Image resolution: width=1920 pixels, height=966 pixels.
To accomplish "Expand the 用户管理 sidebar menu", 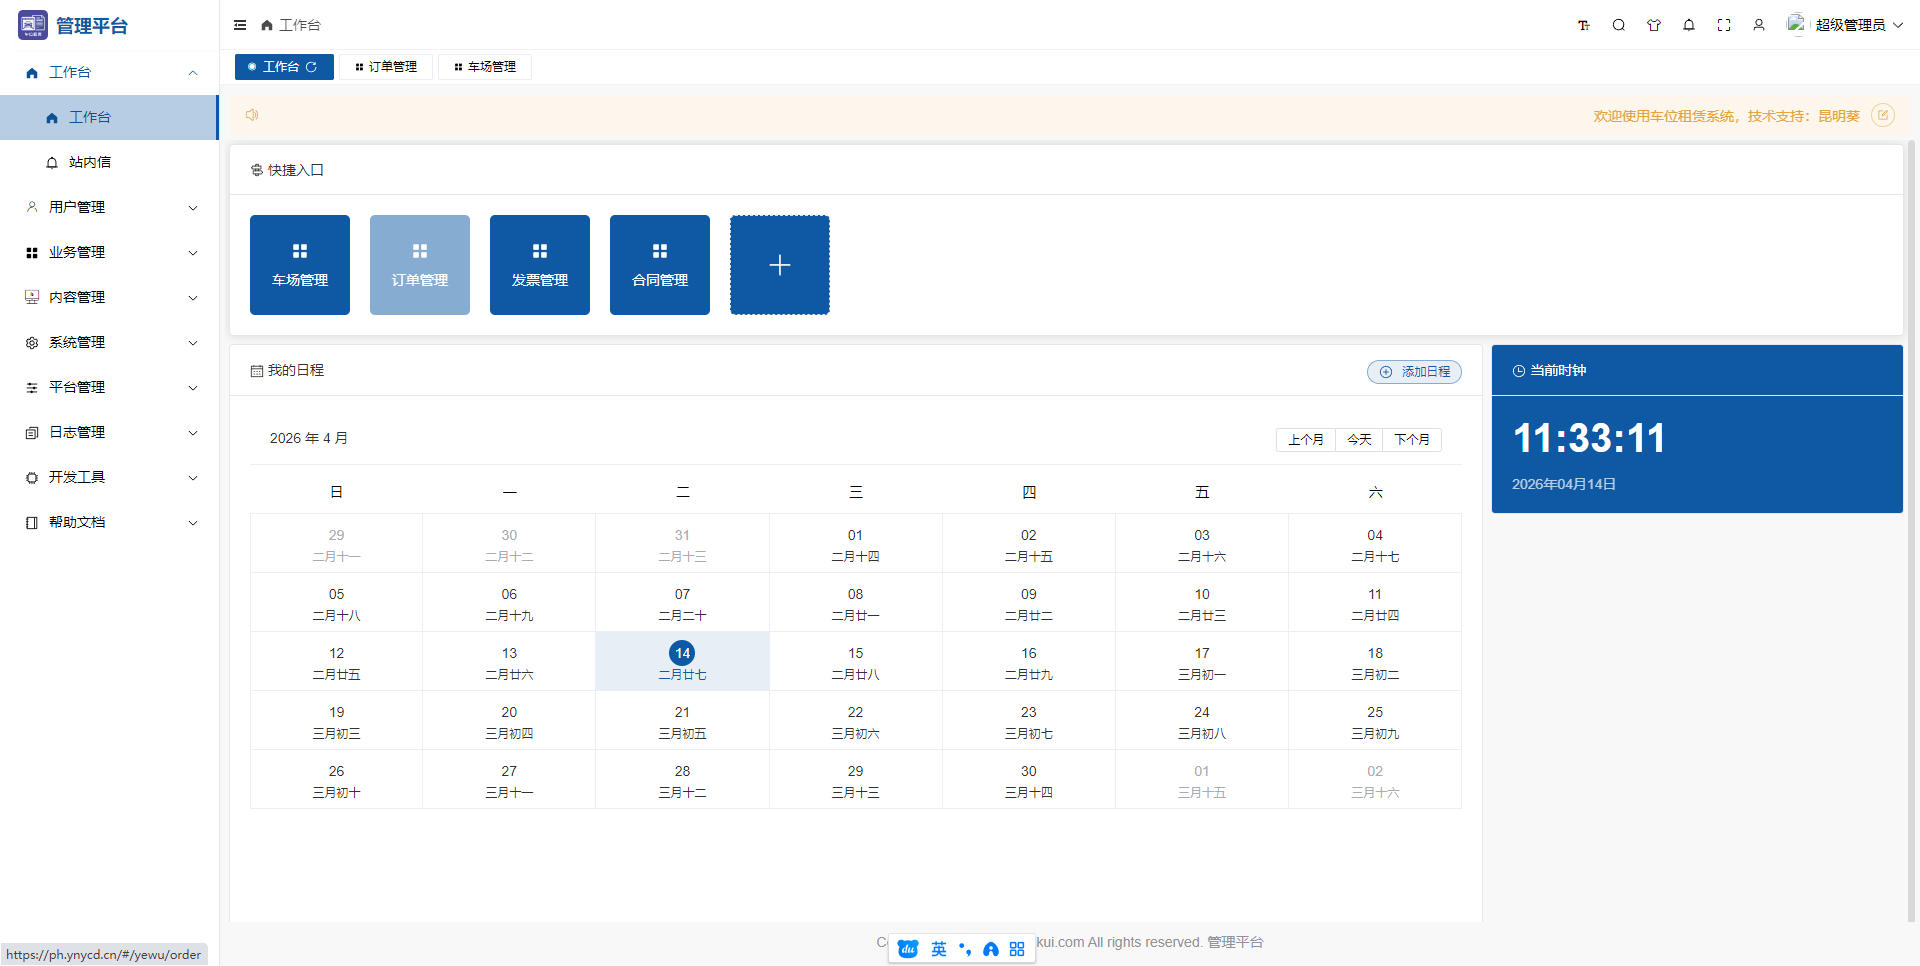I will pos(110,207).
